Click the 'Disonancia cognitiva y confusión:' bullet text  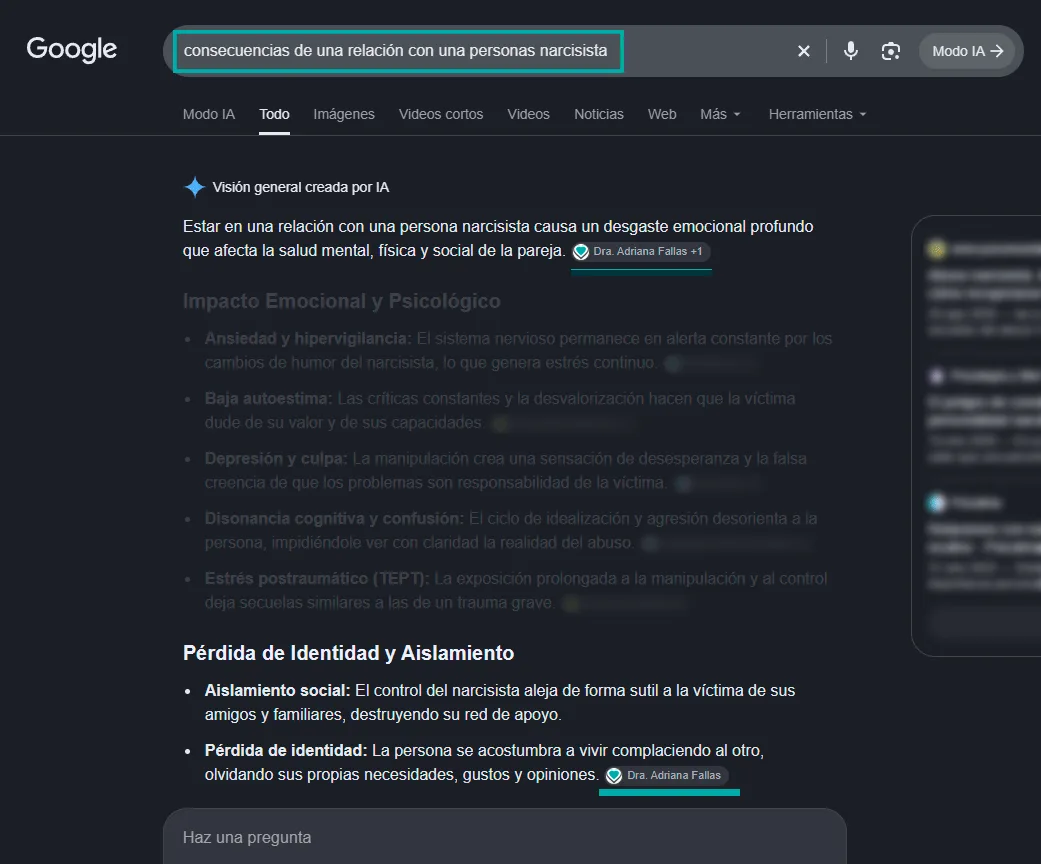(334, 519)
